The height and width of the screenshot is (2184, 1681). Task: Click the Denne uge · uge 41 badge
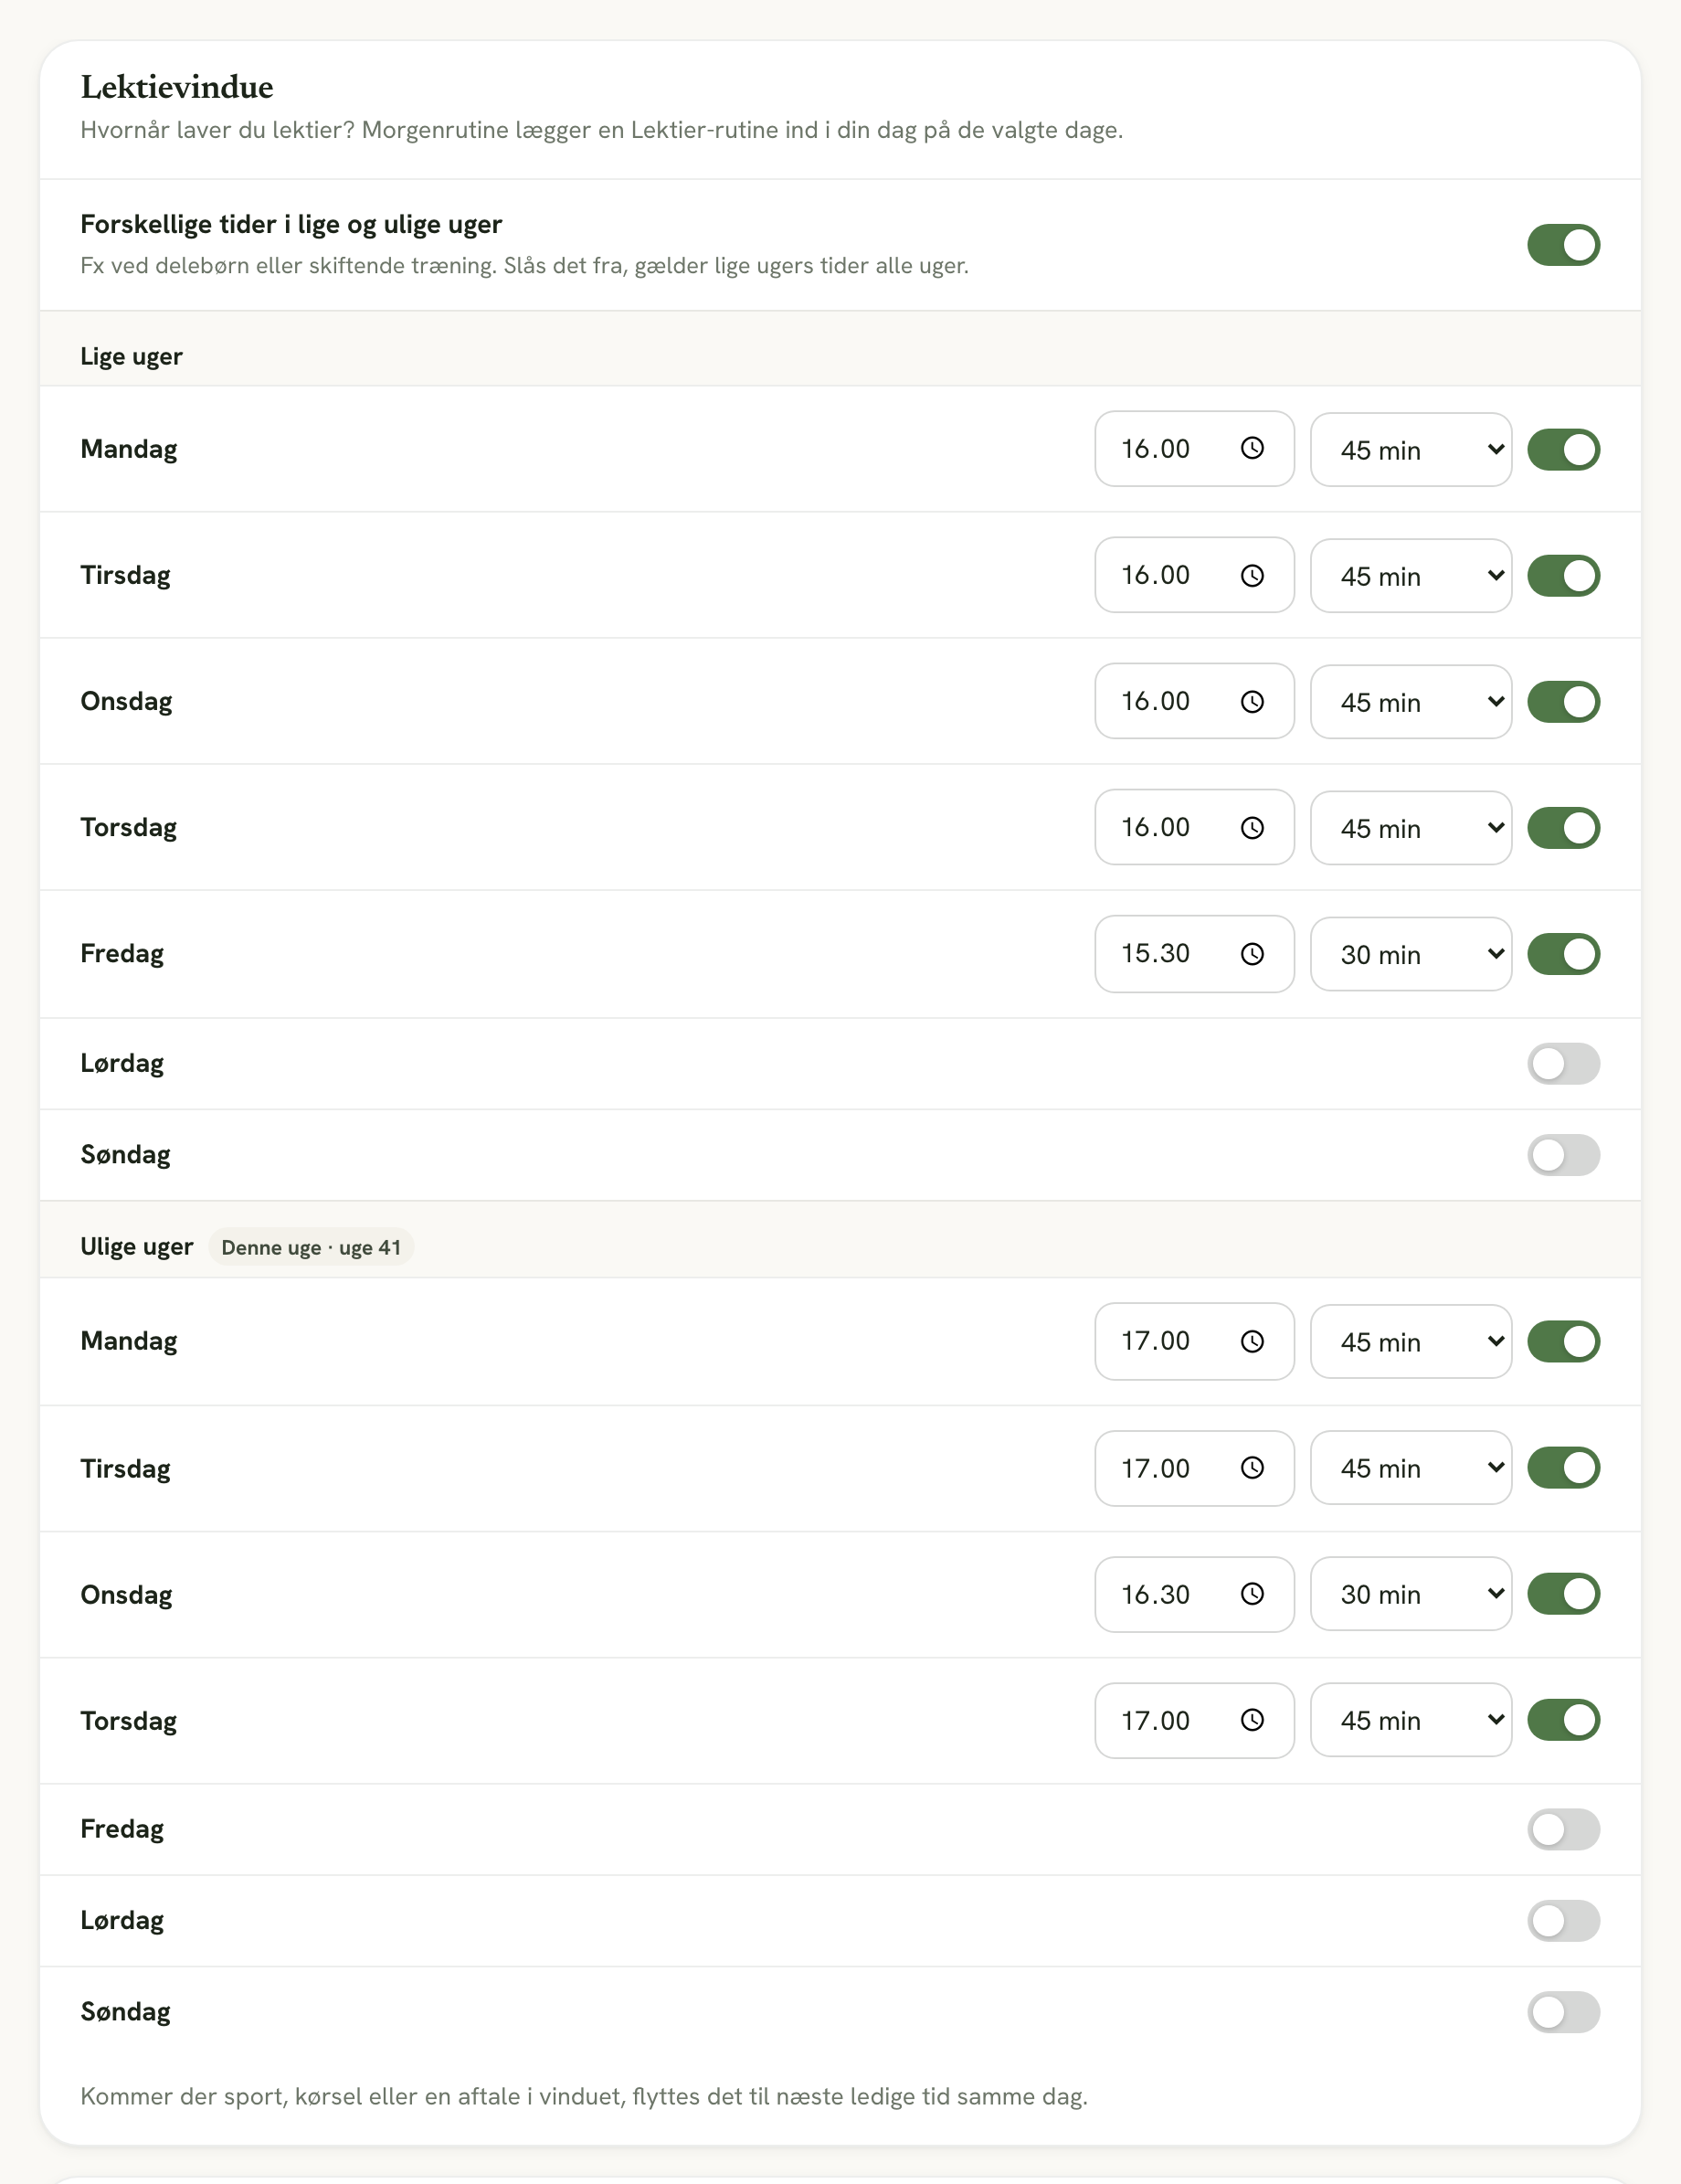(x=311, y=1247)
